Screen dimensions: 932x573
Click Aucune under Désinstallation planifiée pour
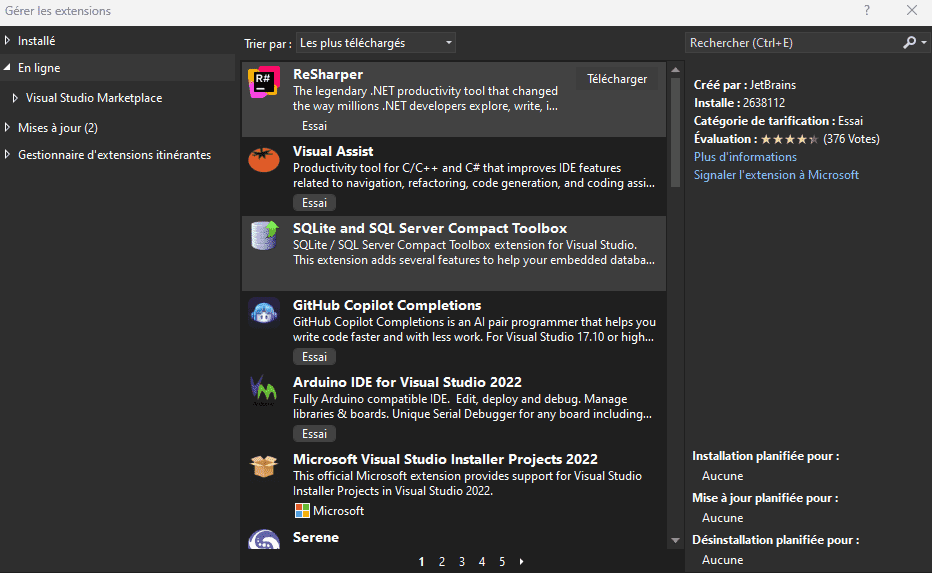tap(722, 560)
